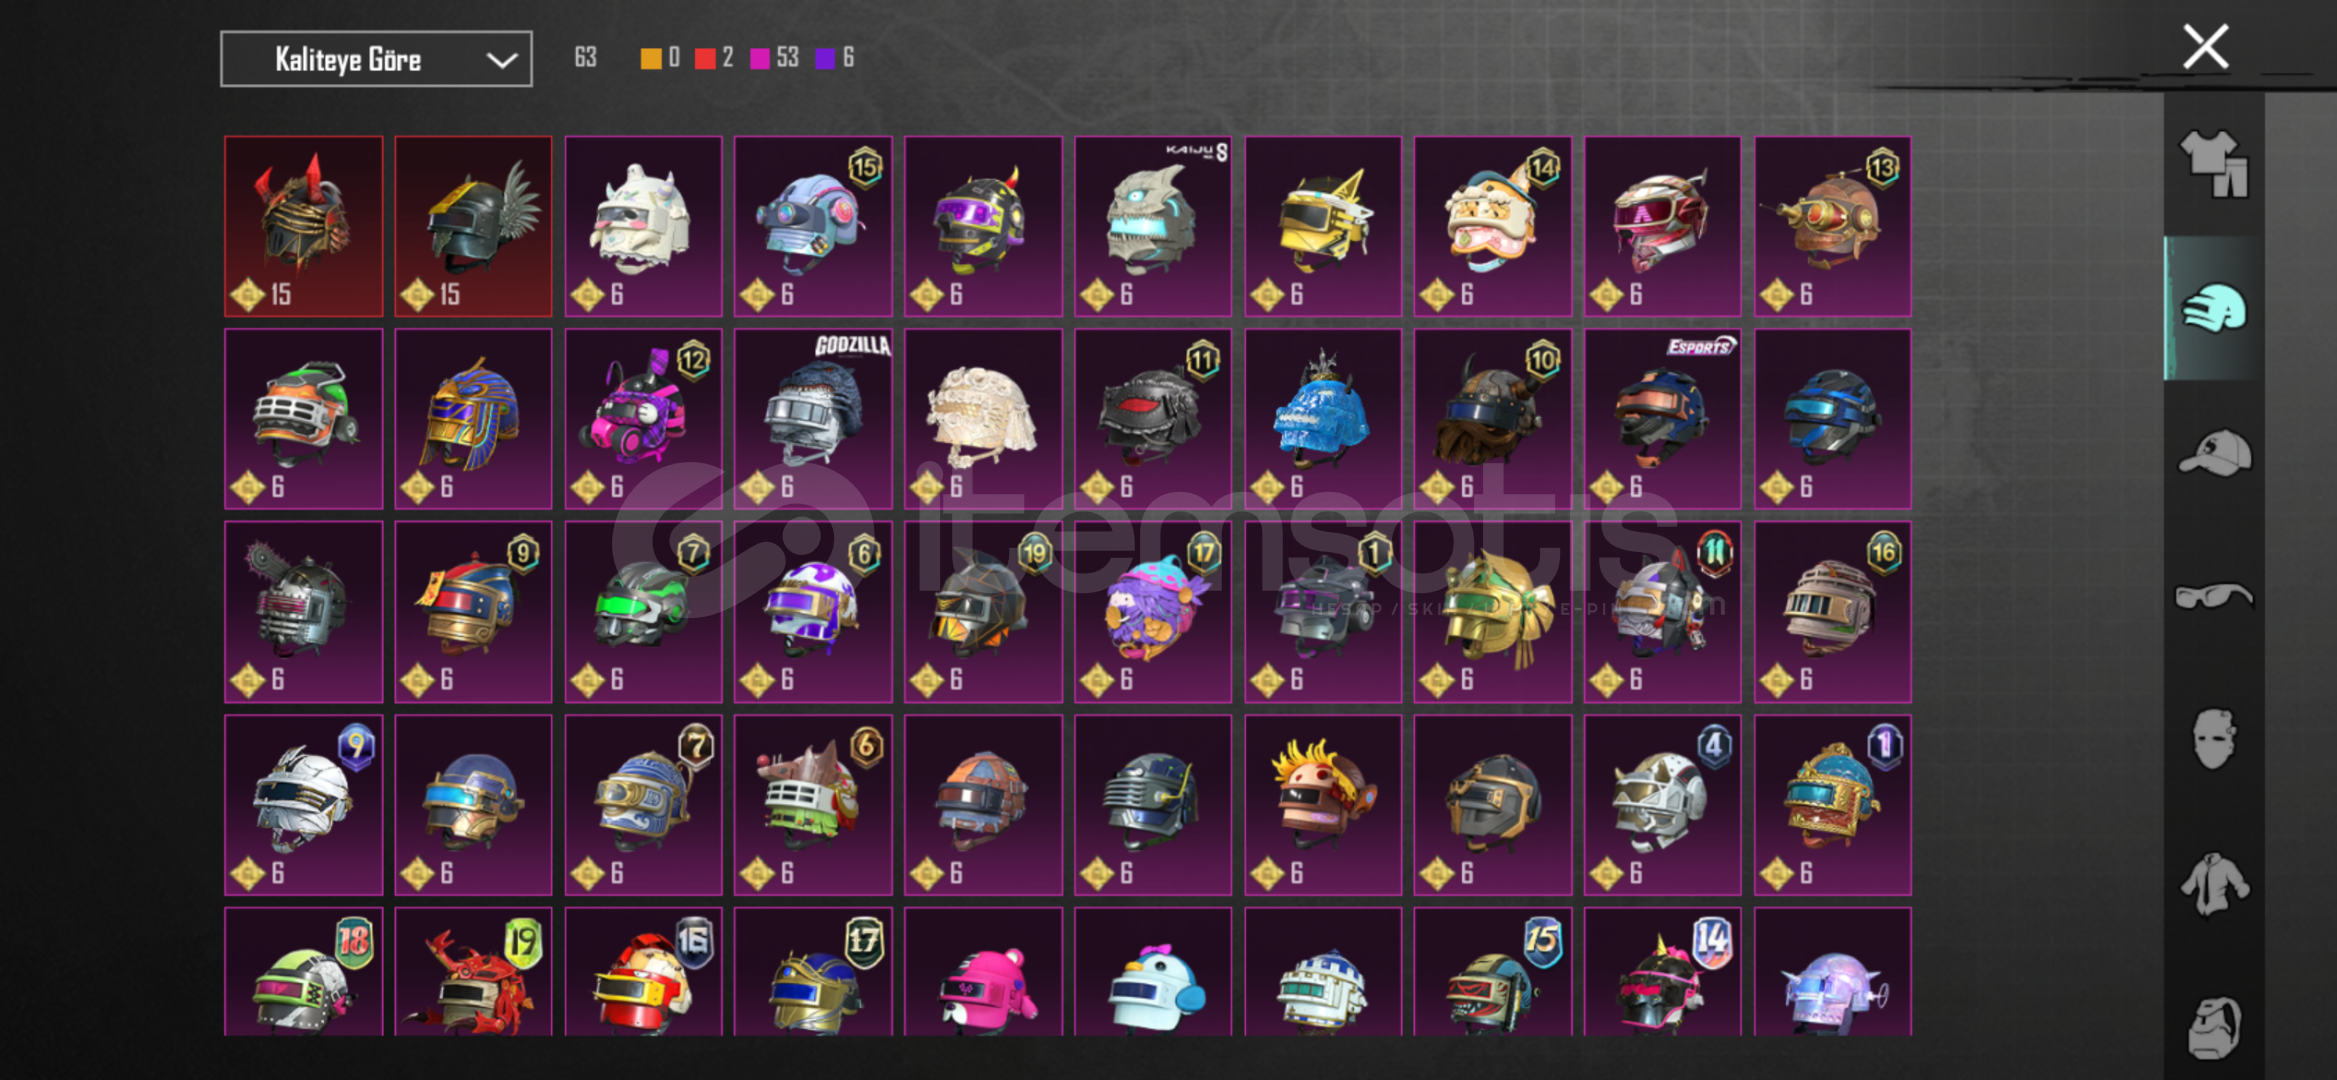Select the Godzilla branded helmet

[813, 419]
